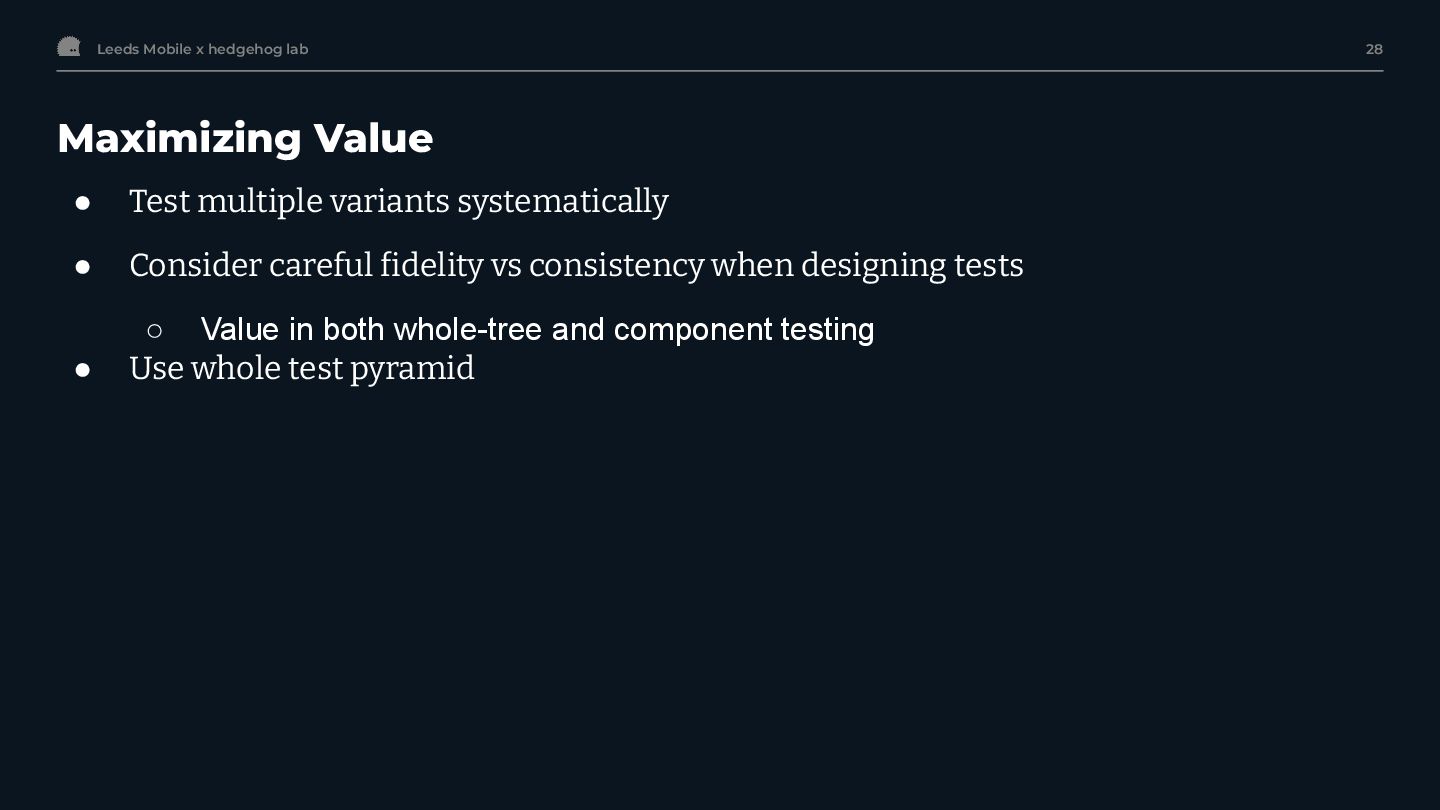The image size is (1440, 810).
Task: Click the bullet dot before "Consider careful fidelity"
Action: point(83,267)
